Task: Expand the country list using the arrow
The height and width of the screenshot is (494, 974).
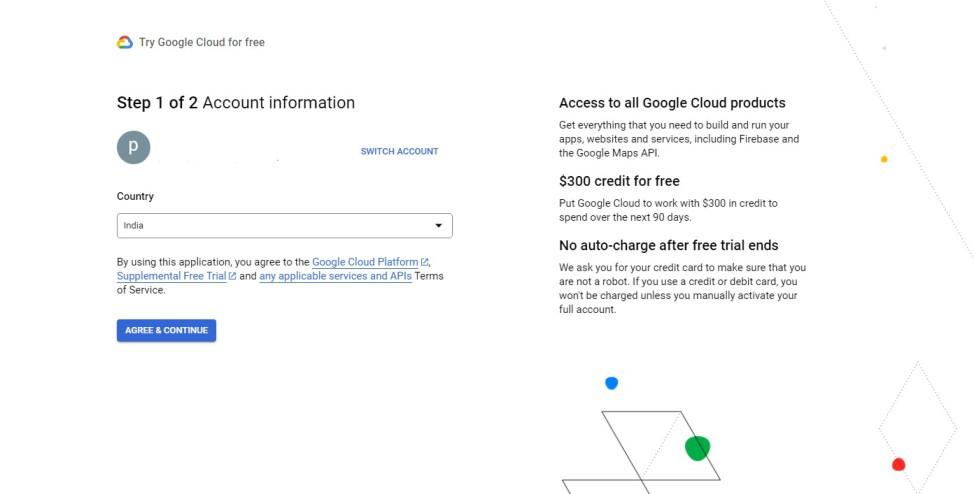Action: tap(438, 226)
